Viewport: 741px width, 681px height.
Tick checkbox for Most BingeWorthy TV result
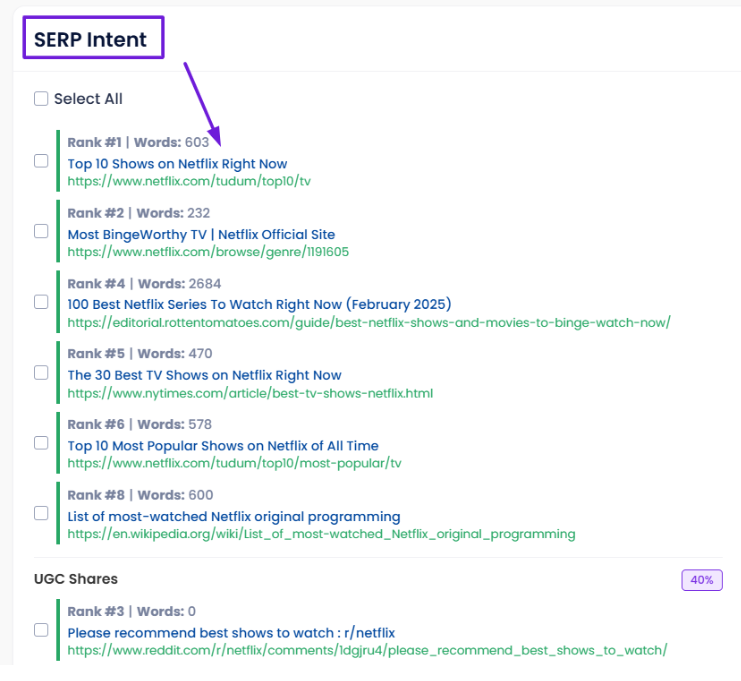pos(41,231)
